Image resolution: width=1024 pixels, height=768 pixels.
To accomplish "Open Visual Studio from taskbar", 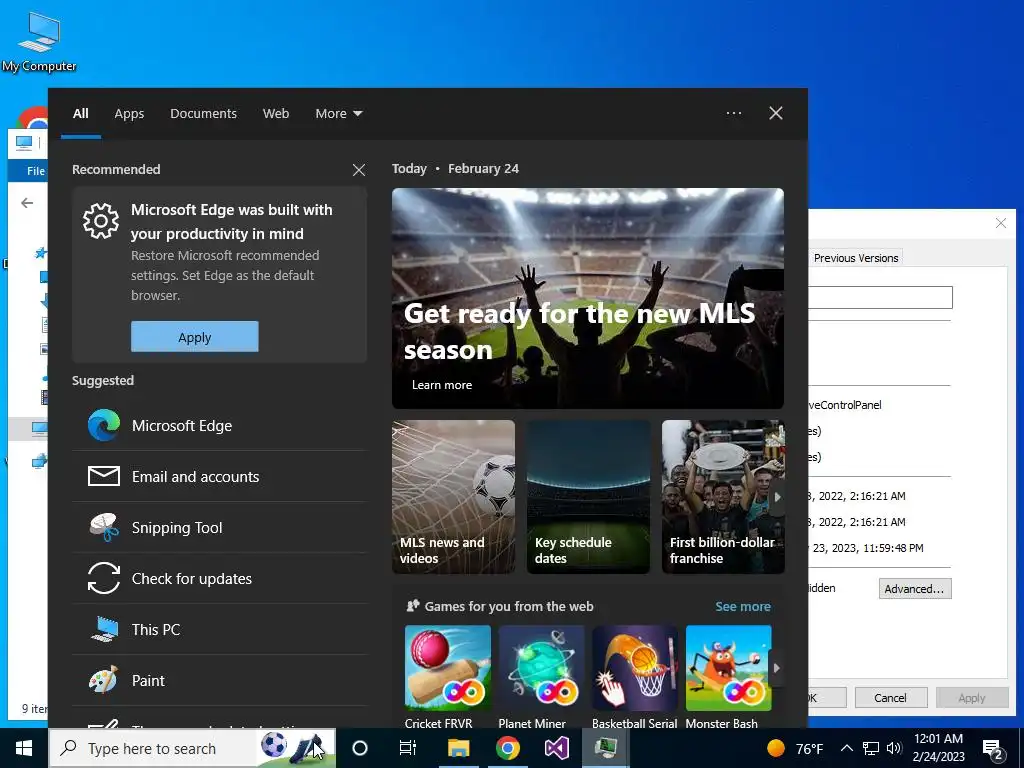I will click(557, 748).
